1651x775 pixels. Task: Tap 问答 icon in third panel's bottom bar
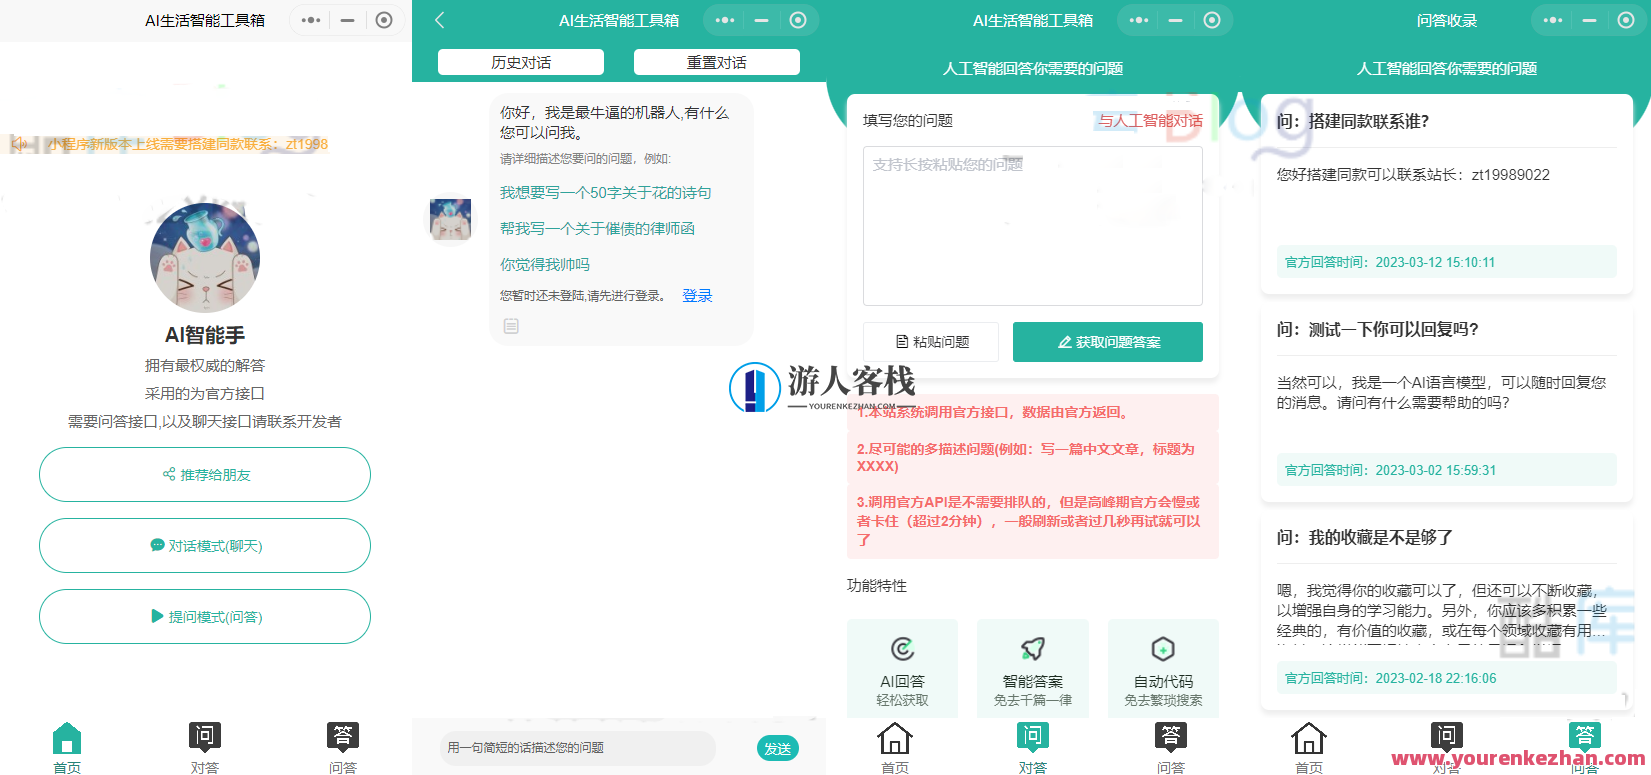coord(1171,738)
